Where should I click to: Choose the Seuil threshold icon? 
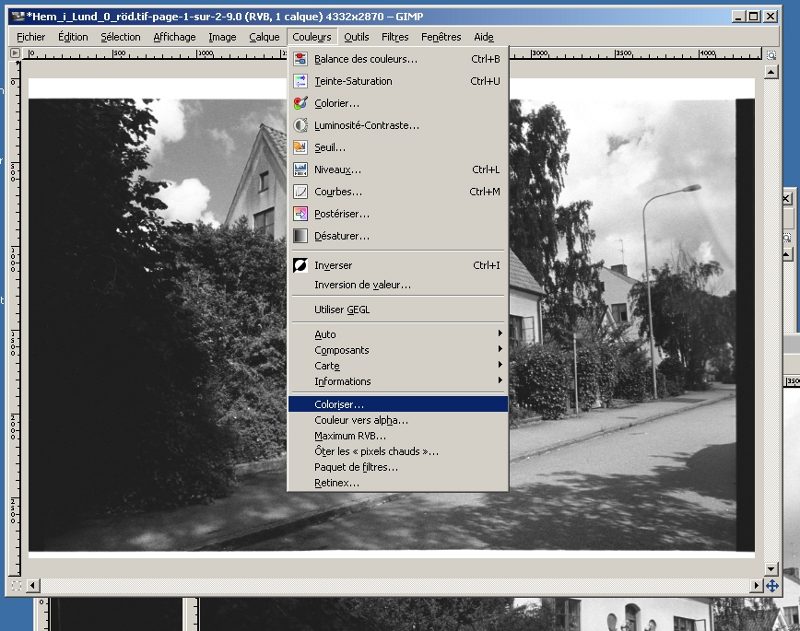click(300, 147)
